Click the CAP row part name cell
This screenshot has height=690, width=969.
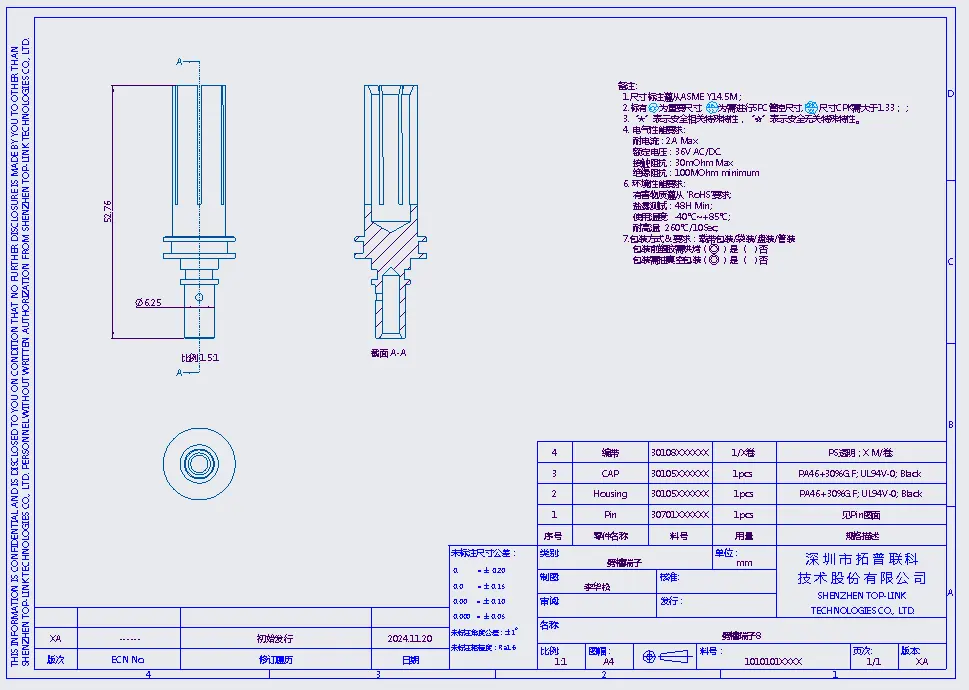(610, 474)
